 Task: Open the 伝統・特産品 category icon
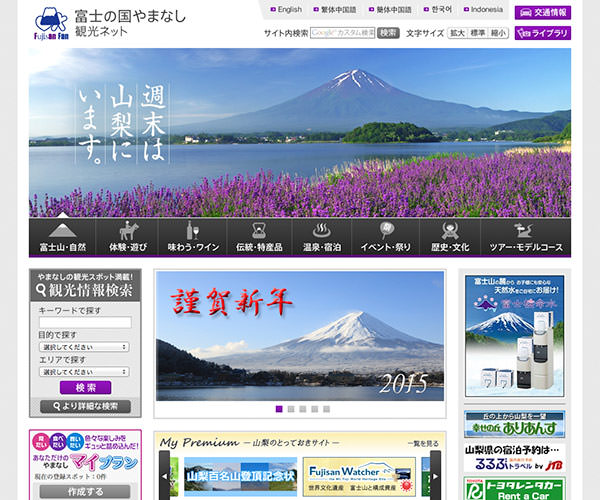click(x=258, y=231)
